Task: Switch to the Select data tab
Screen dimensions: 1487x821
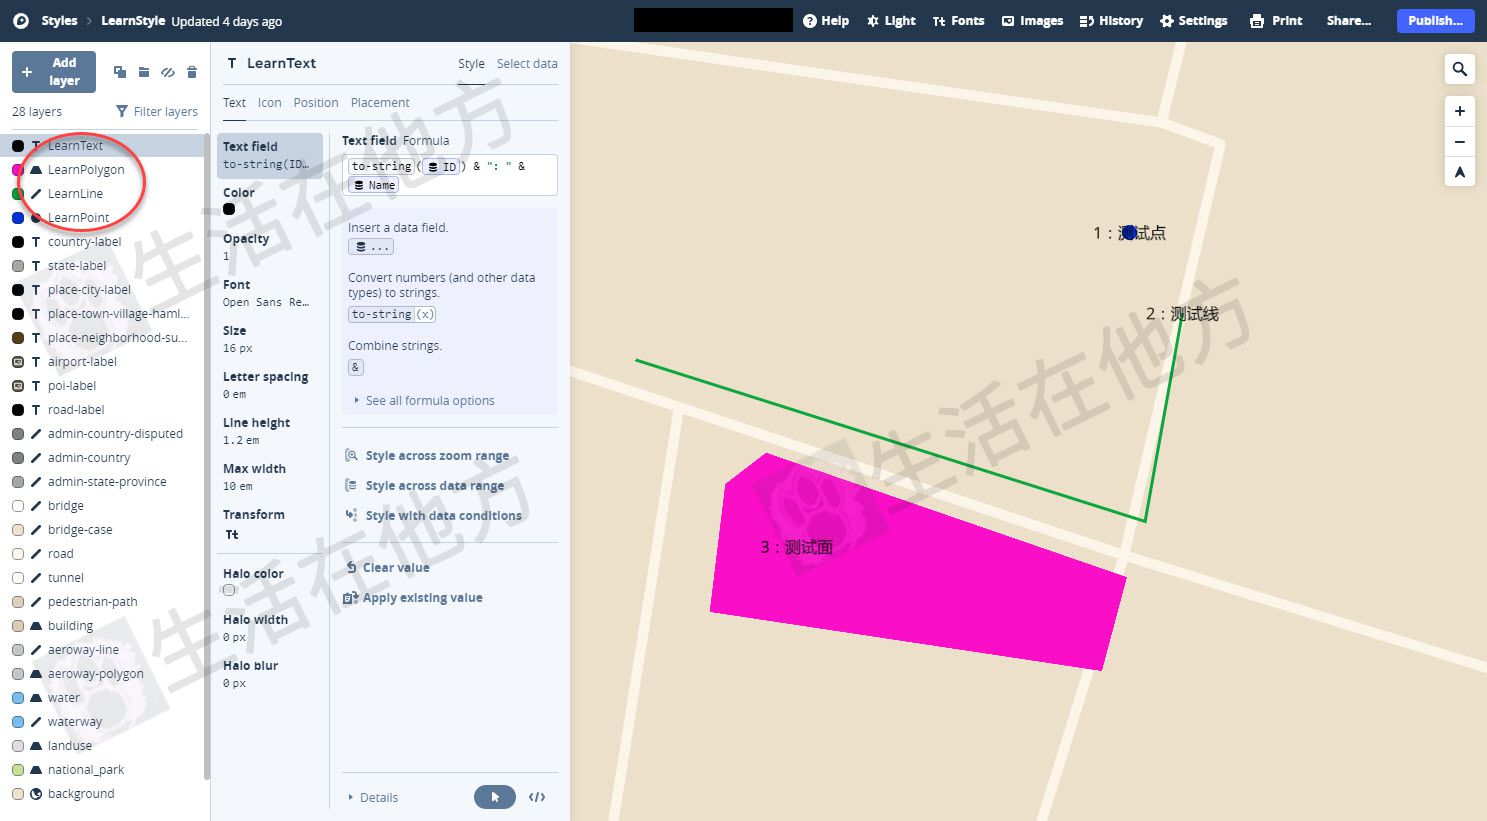Action: (x=527, y=63)
